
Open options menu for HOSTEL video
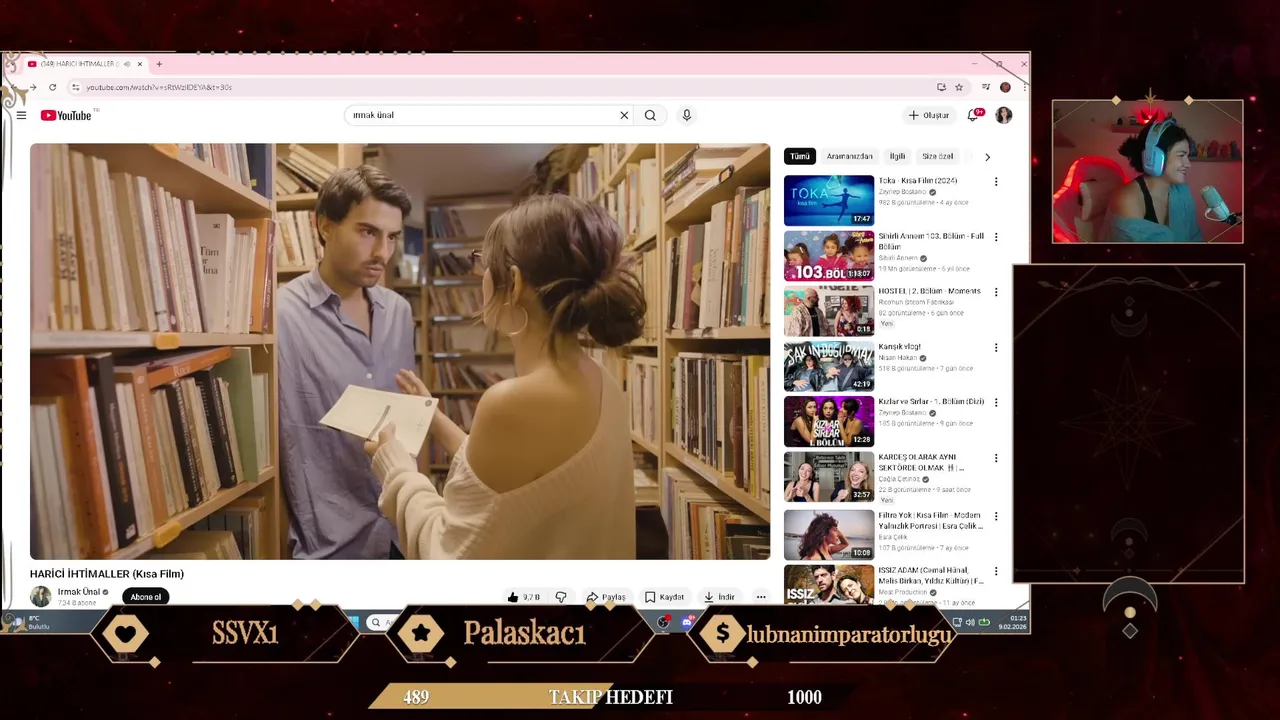995,292
